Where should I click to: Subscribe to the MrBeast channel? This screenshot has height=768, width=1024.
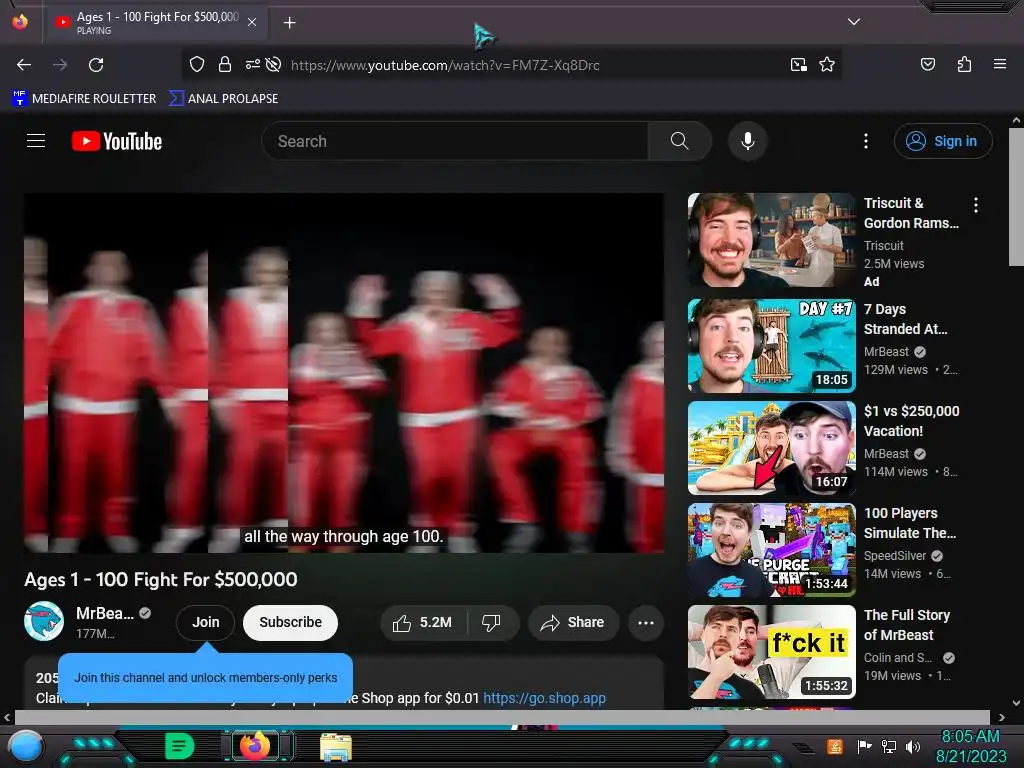click(x=291, y=622)
